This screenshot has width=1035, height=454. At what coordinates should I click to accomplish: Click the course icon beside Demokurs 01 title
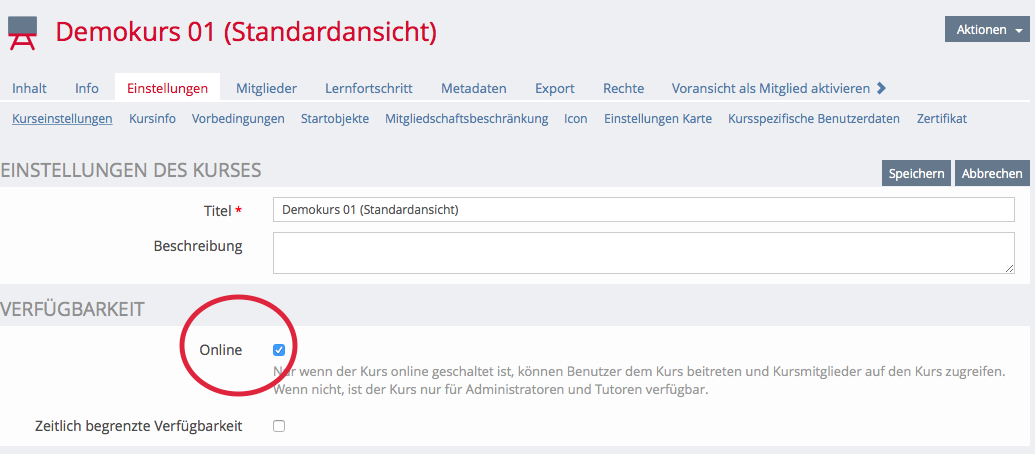[x=23, y=32]
